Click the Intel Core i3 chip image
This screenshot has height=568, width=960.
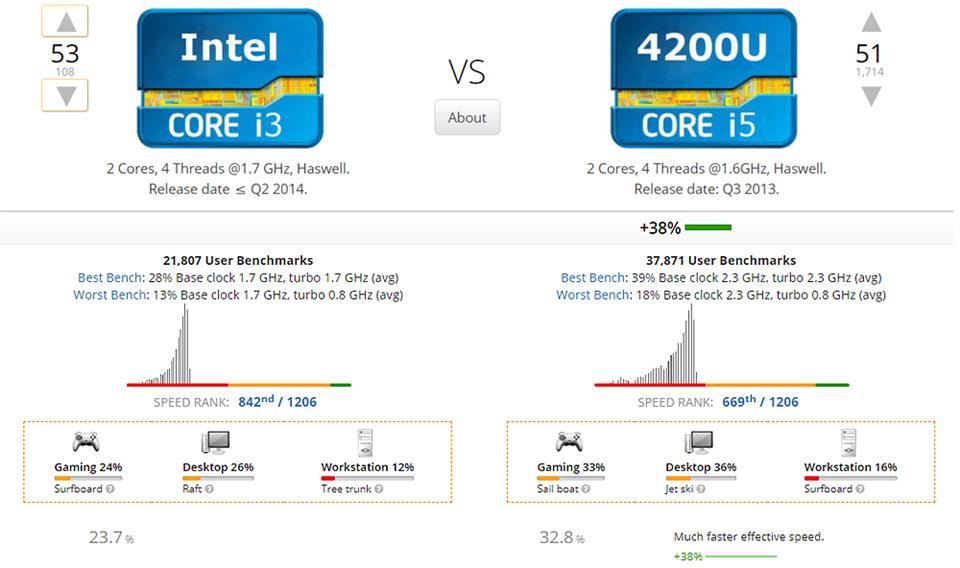pyautogui.click(x=230, y=78)
